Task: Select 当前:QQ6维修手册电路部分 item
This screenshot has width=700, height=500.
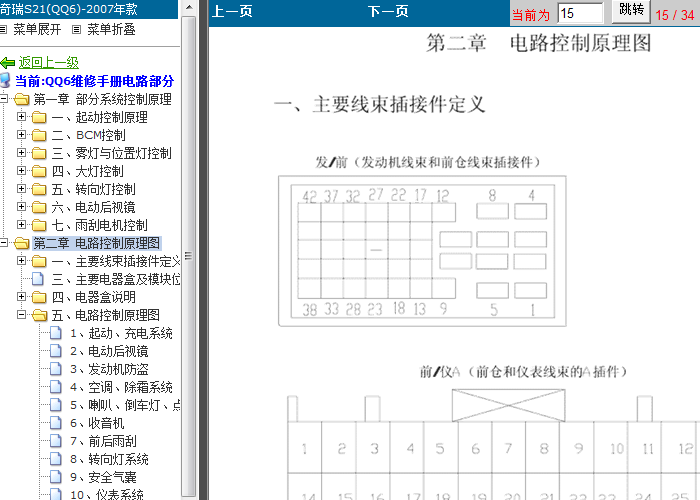Action: coord(95,81)
